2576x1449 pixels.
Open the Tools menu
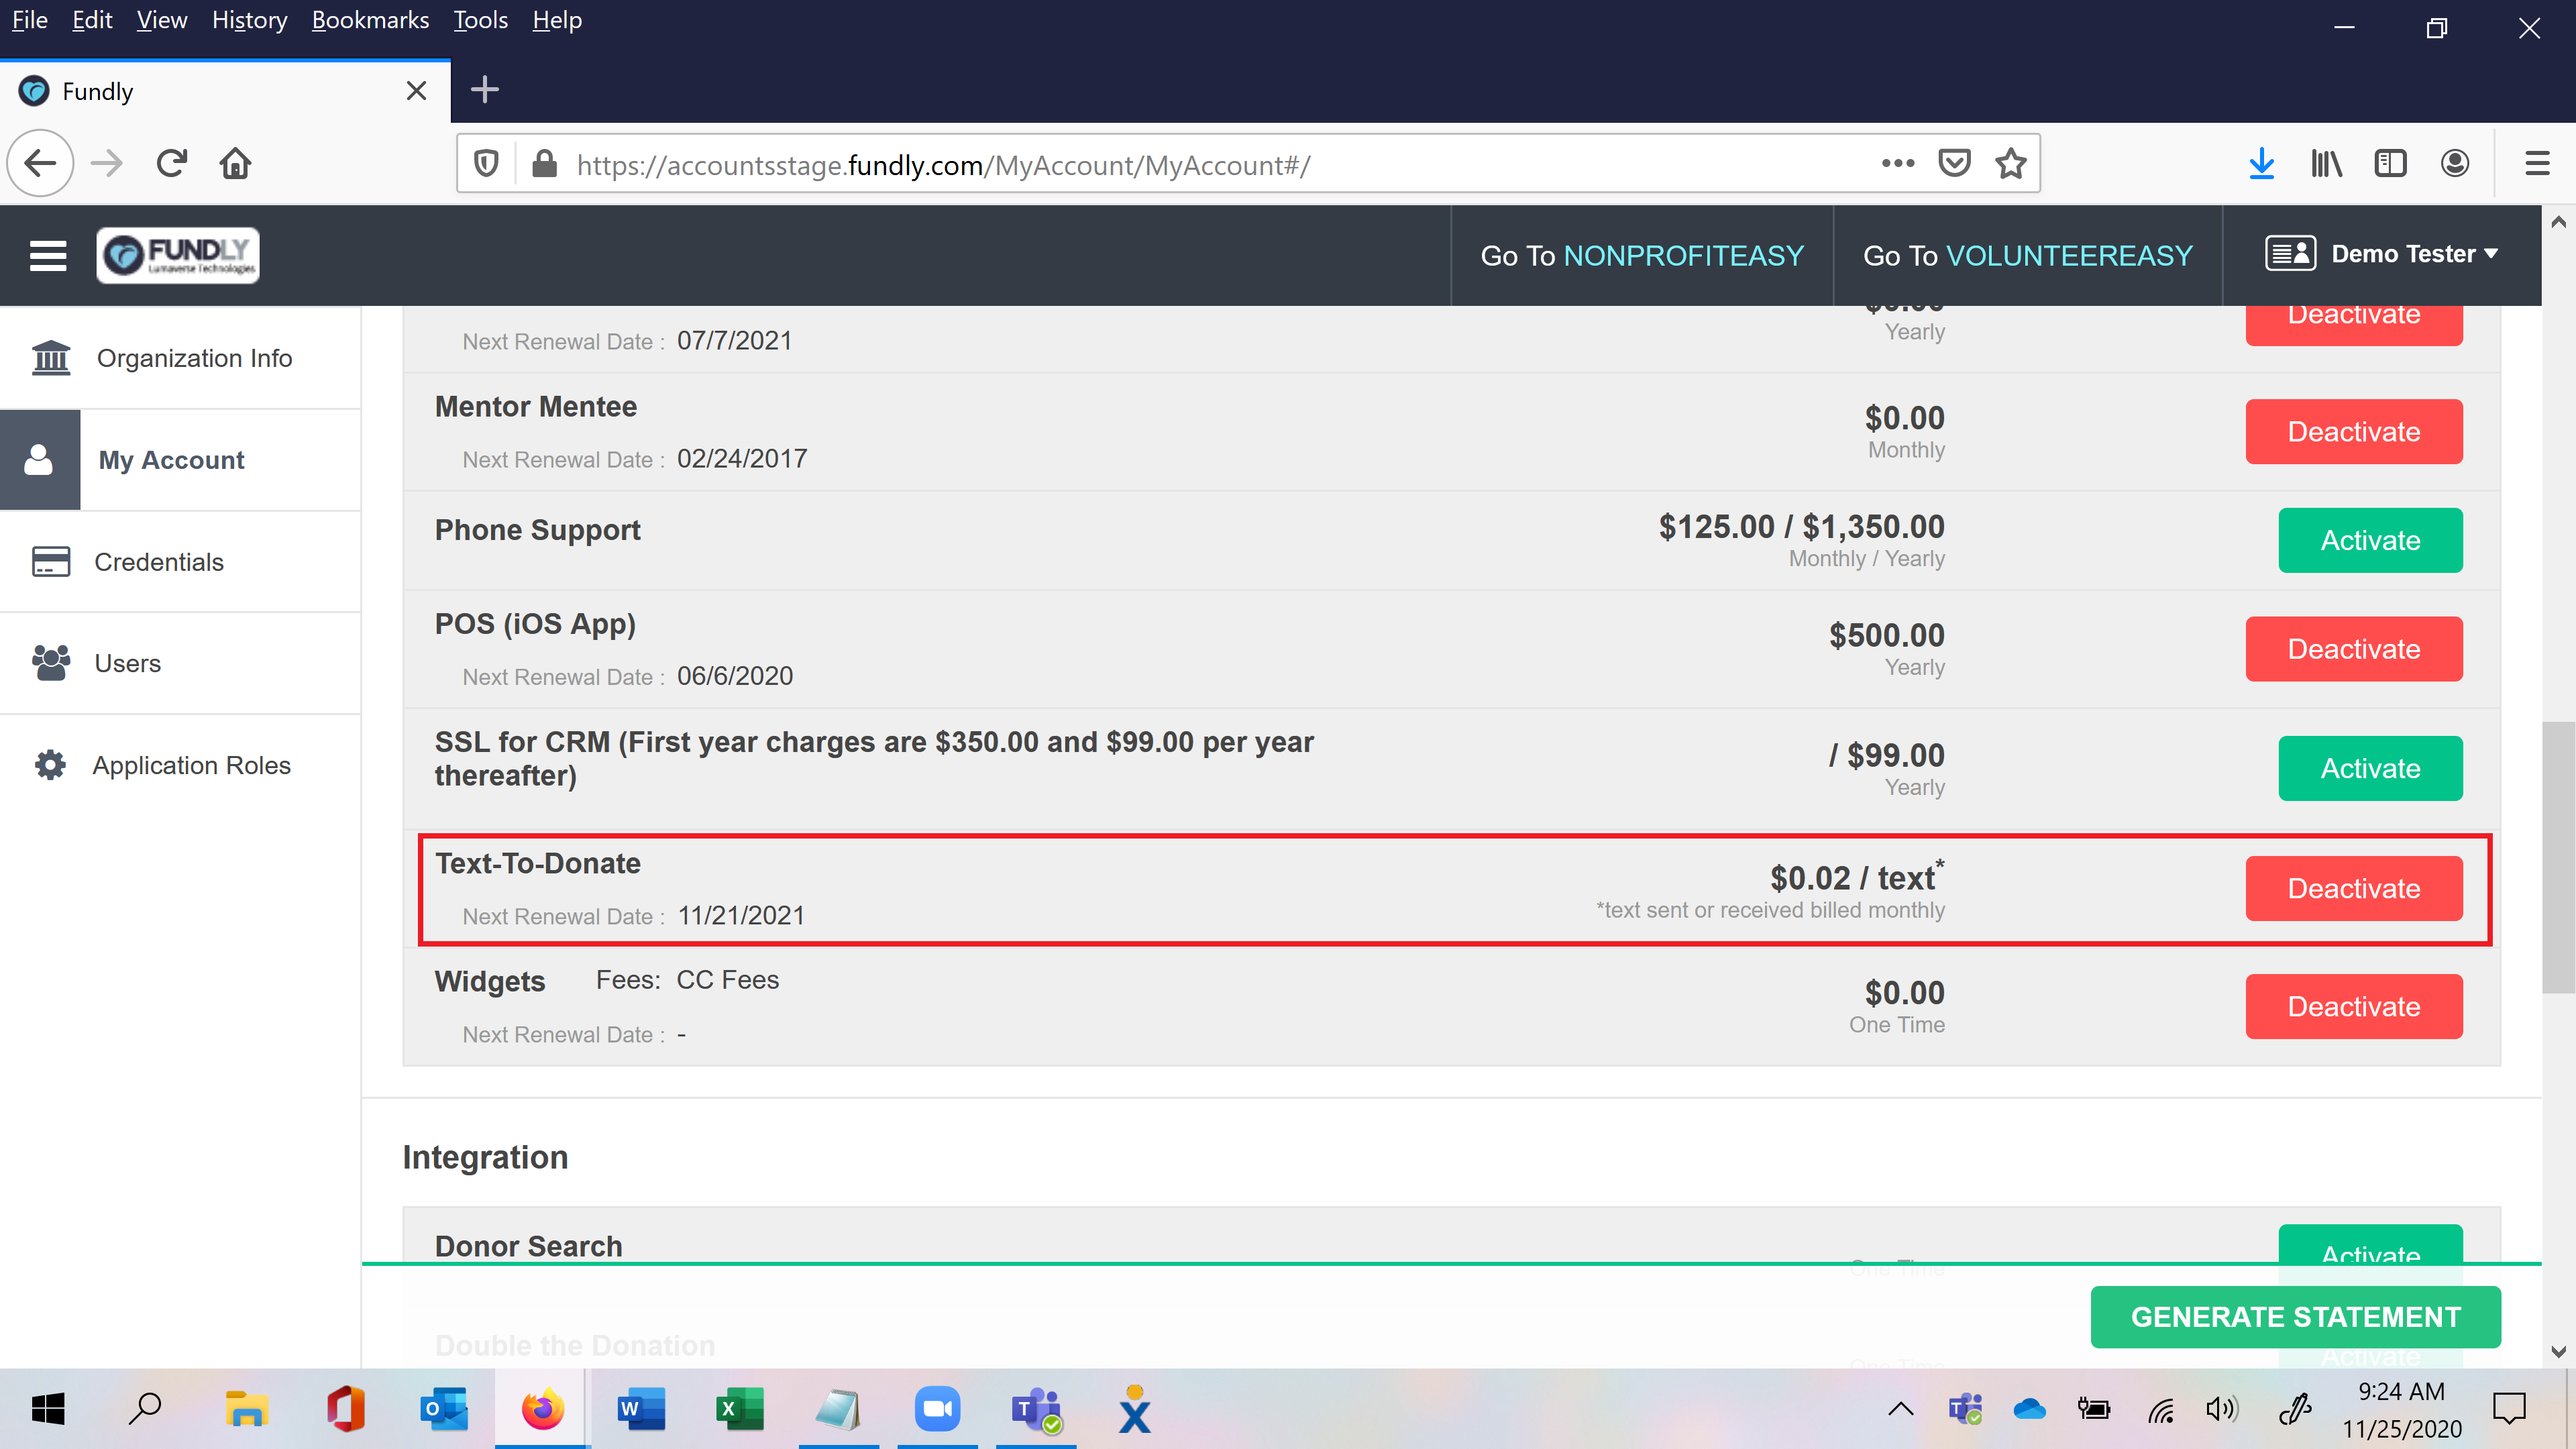[x=480, y=20]
